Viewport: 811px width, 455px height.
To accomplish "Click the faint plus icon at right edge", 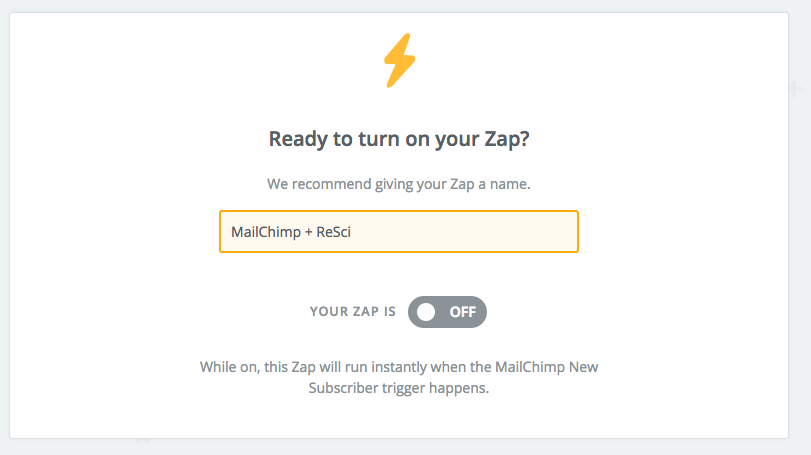I will click(795, 89).
